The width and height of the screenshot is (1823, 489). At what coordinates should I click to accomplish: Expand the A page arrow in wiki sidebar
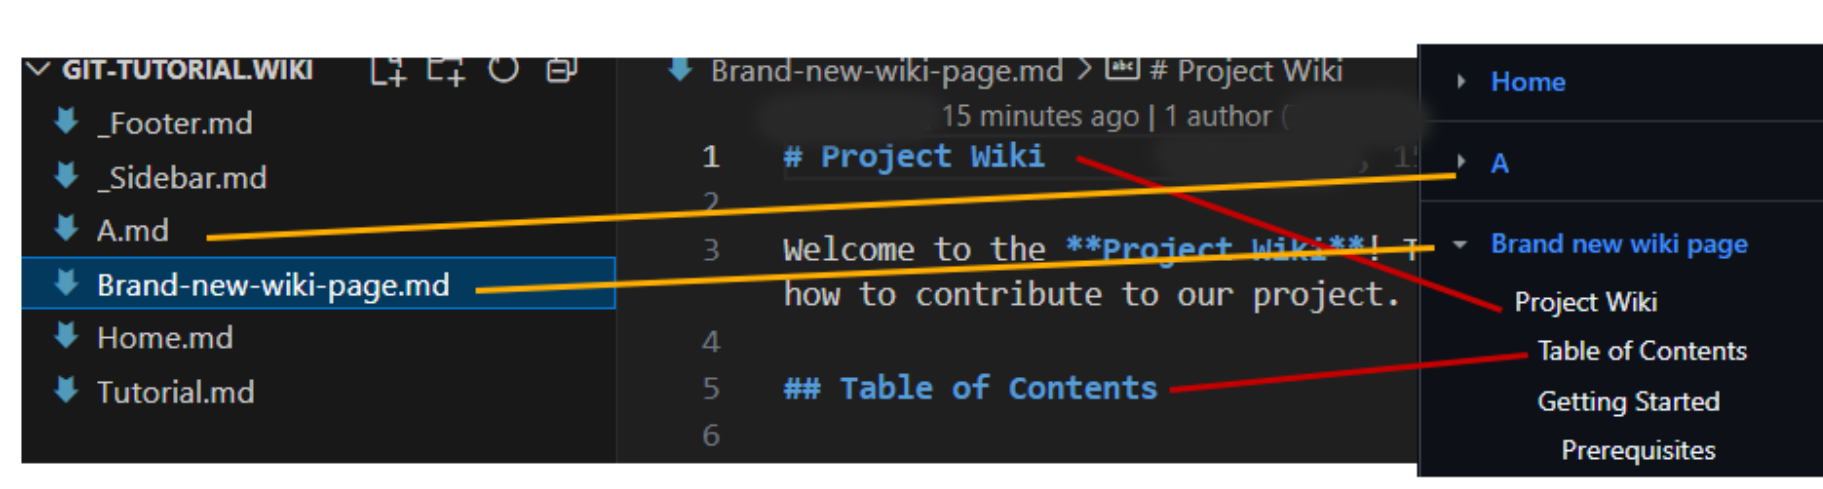point(1461,162)
